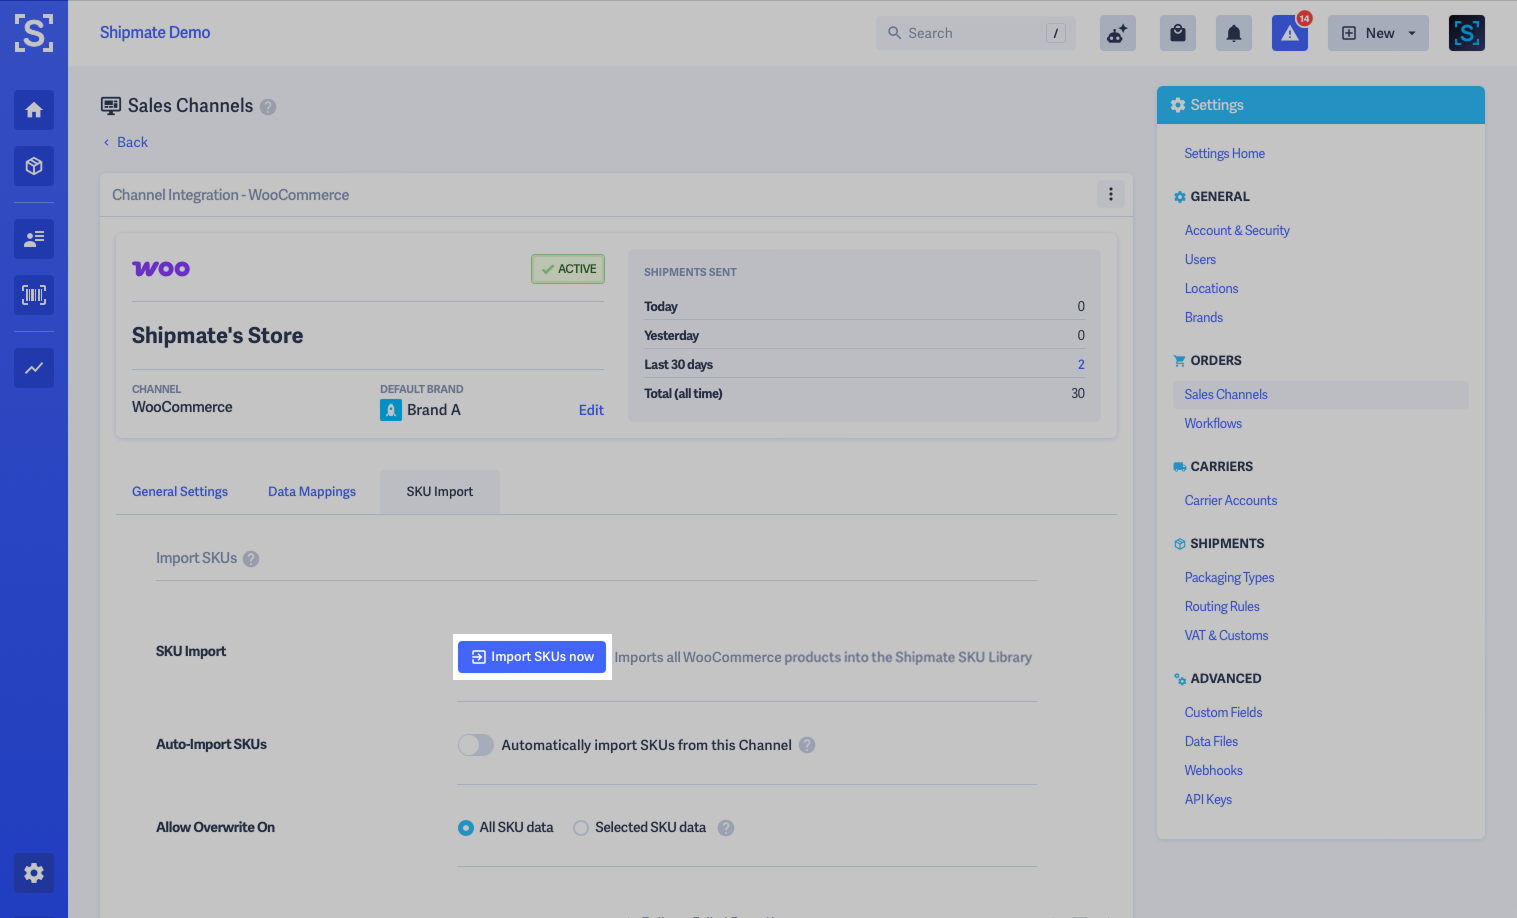Click help icon next to Sales Channels

268,107
